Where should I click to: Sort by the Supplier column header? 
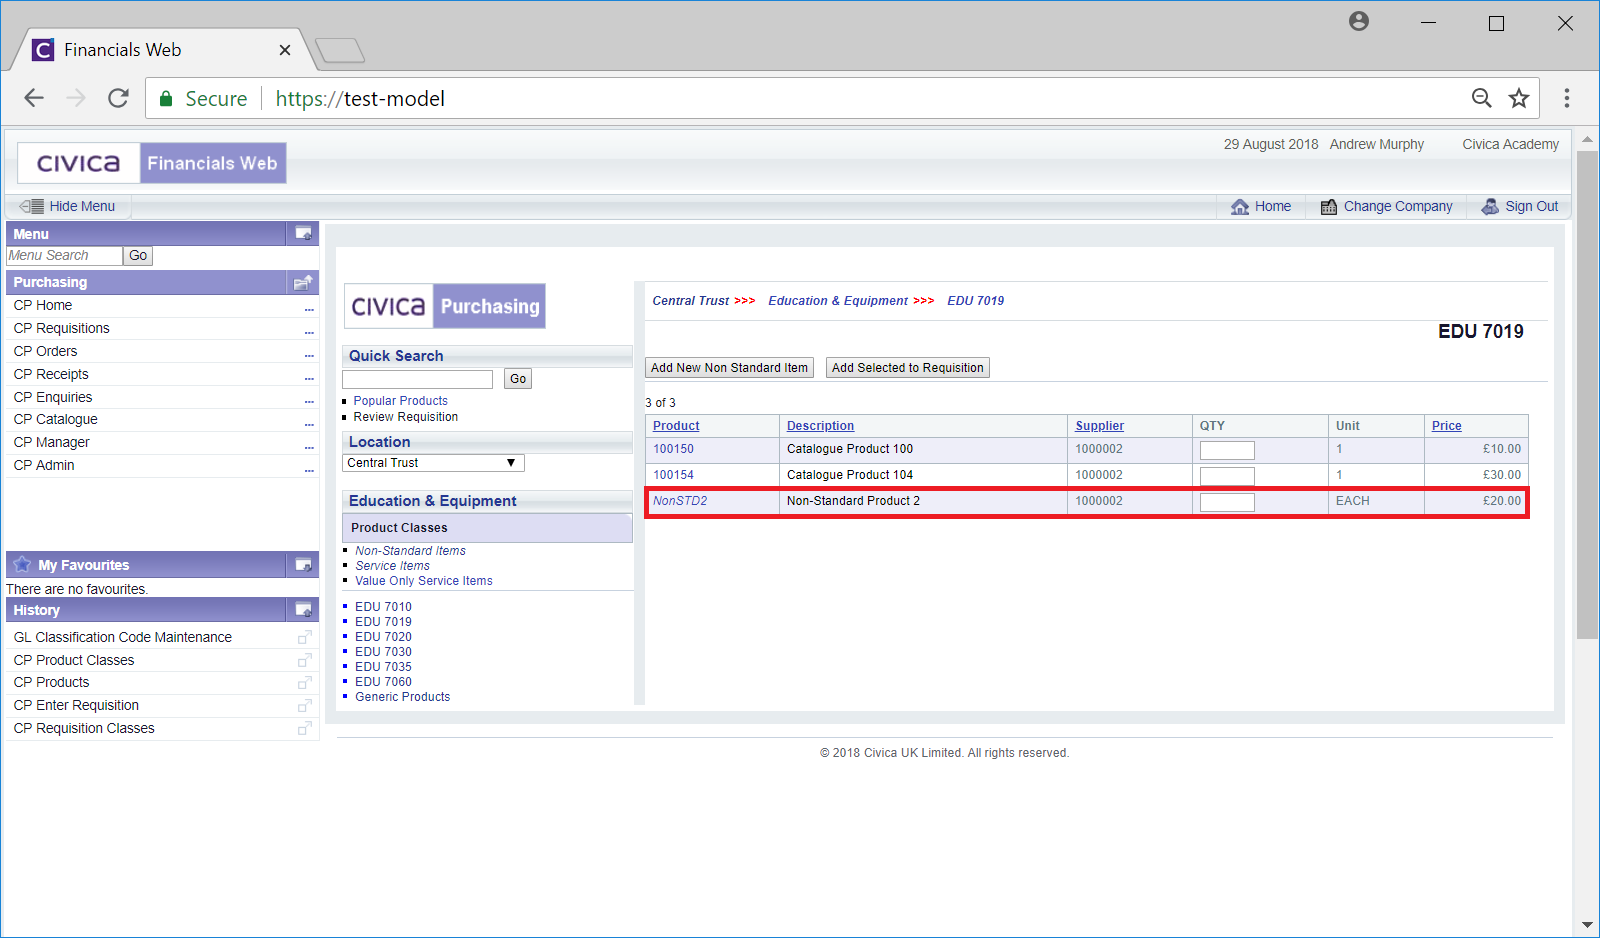[1099, 426]
